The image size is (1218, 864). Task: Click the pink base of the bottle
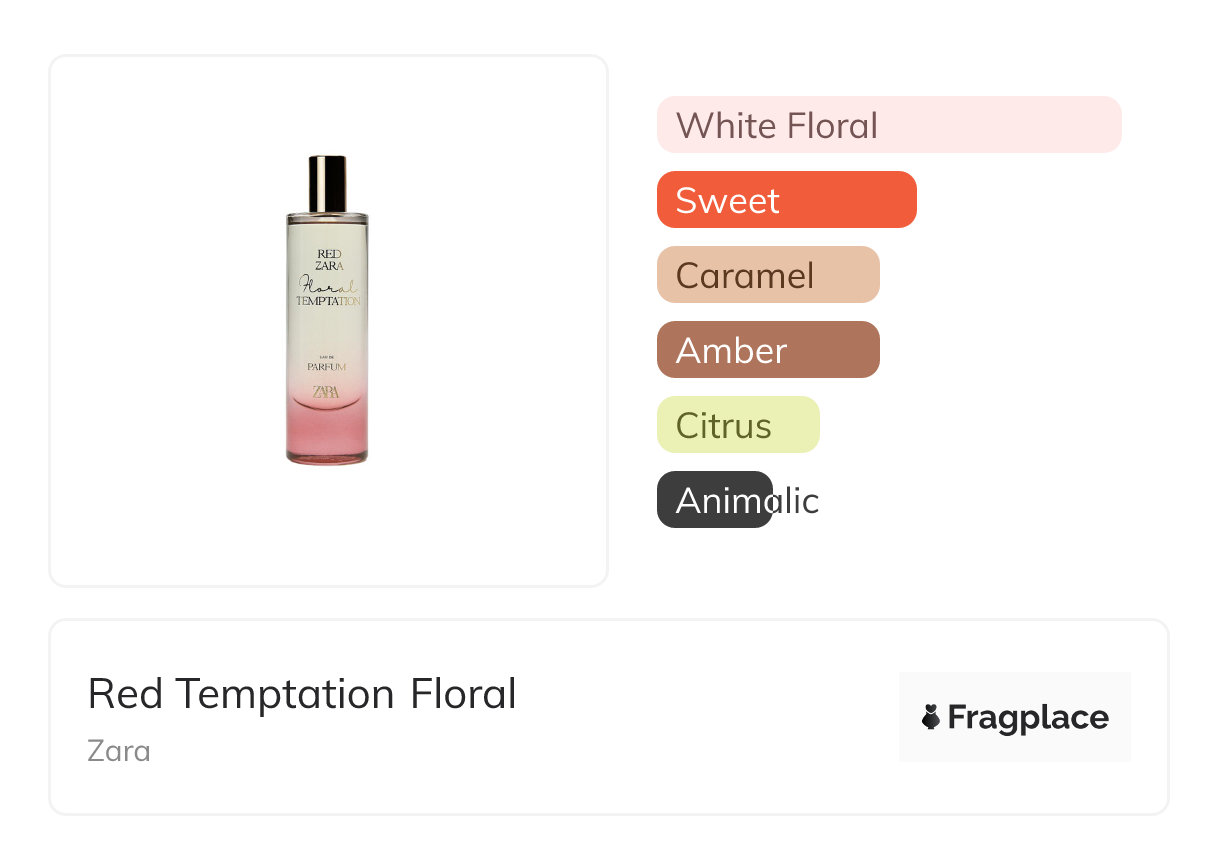point(327,438)
